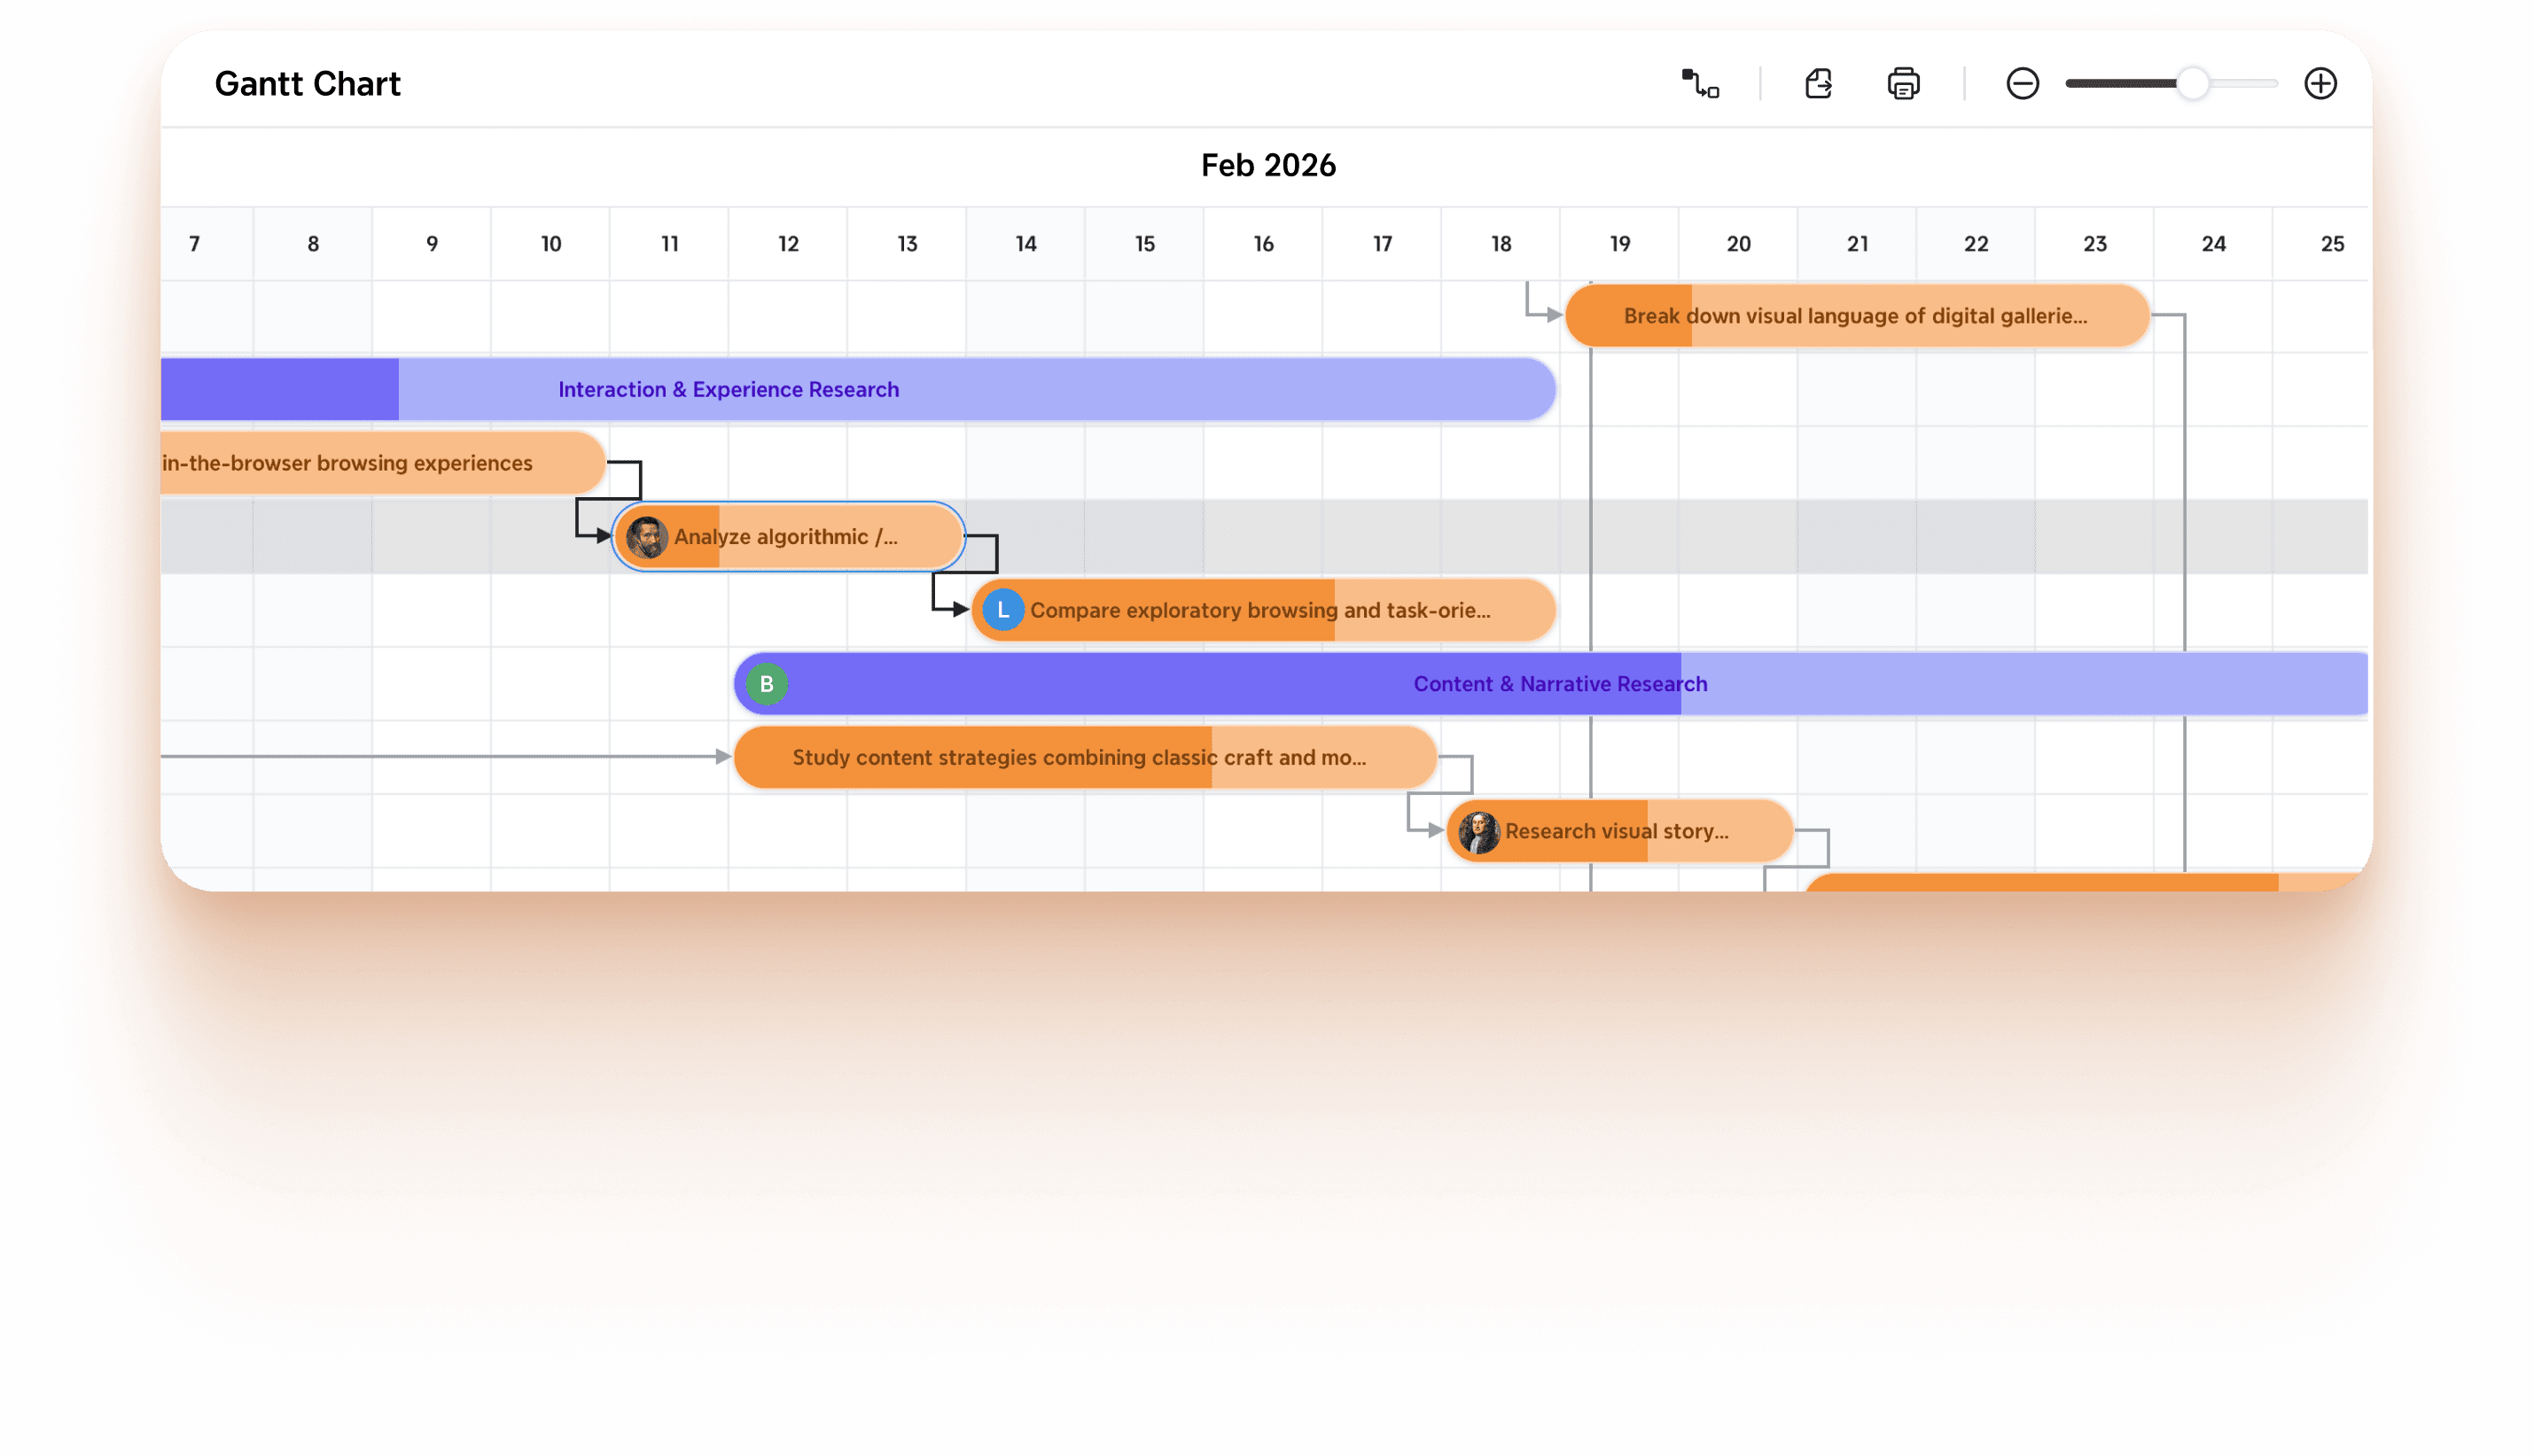The image size is (2534, 1456).
Task: Click day 14 in the timeline header
Action: (1025, 243)
